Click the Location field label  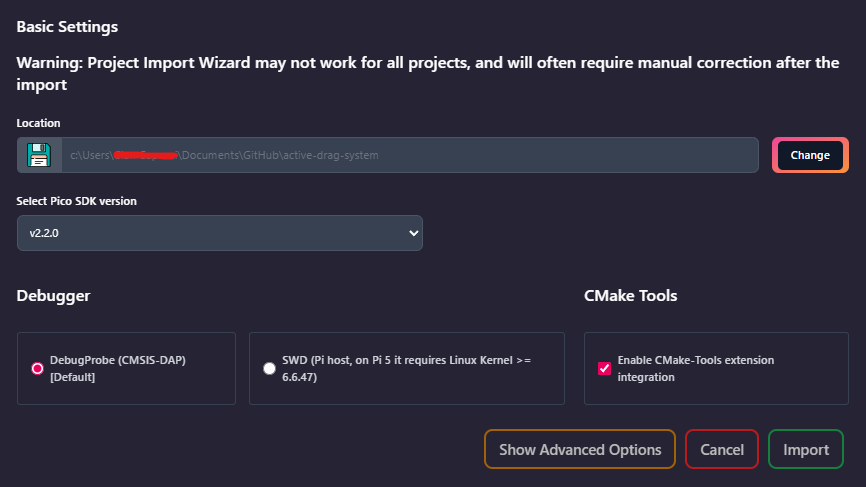[38, 123]
